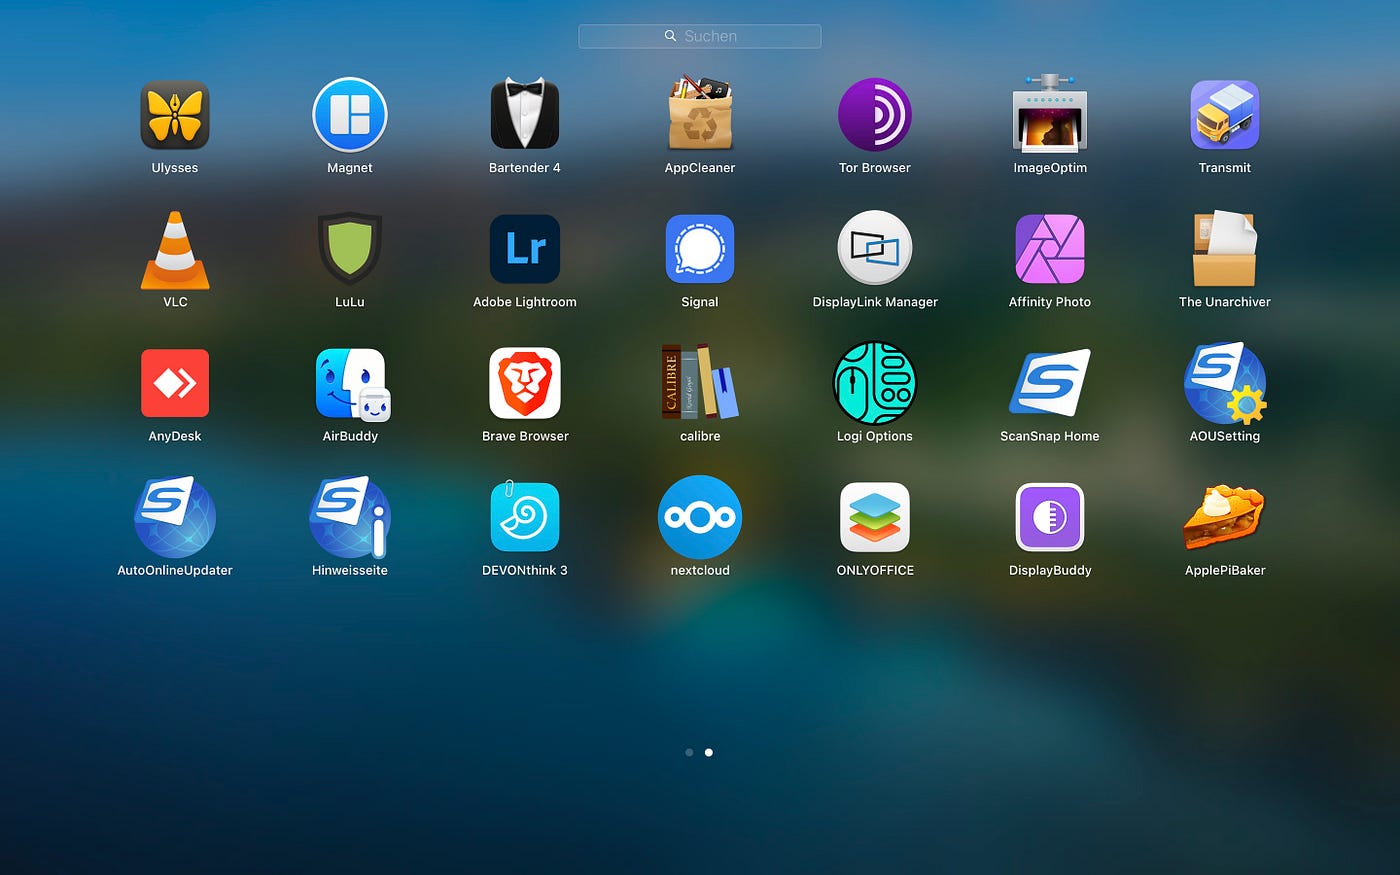Launch DEVONthink 3
This screenshot has width=1400, height=875.
point(525,516)
